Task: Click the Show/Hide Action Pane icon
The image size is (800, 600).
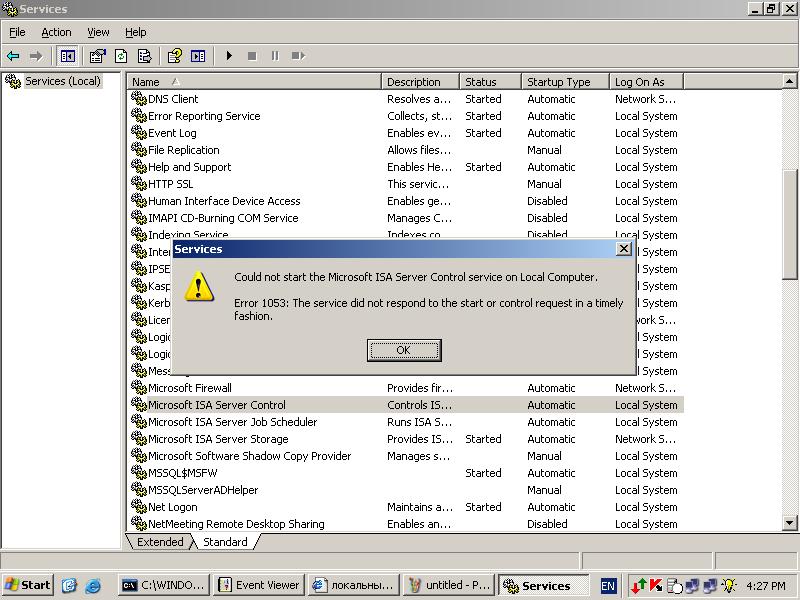Action: (198, 56)
